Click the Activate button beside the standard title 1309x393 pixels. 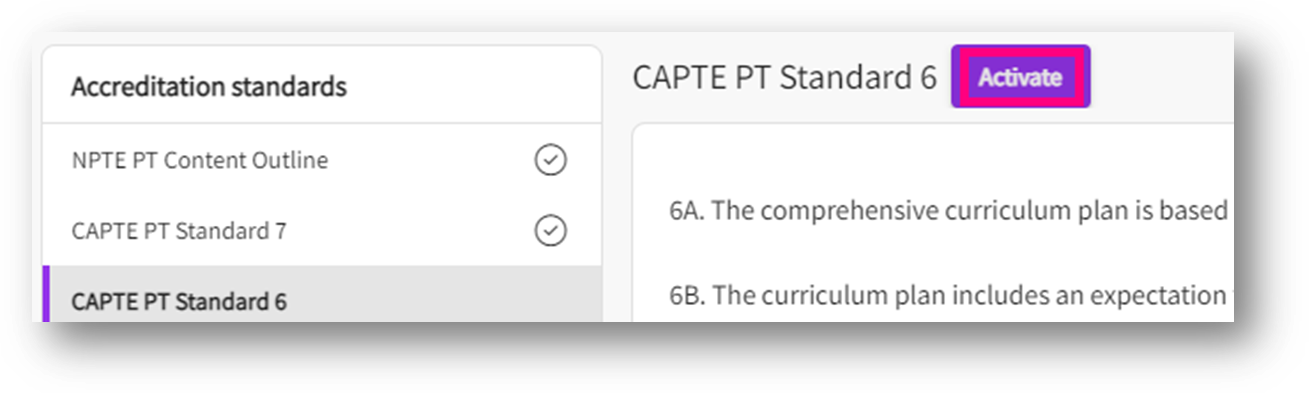[x=1020, y=77]
